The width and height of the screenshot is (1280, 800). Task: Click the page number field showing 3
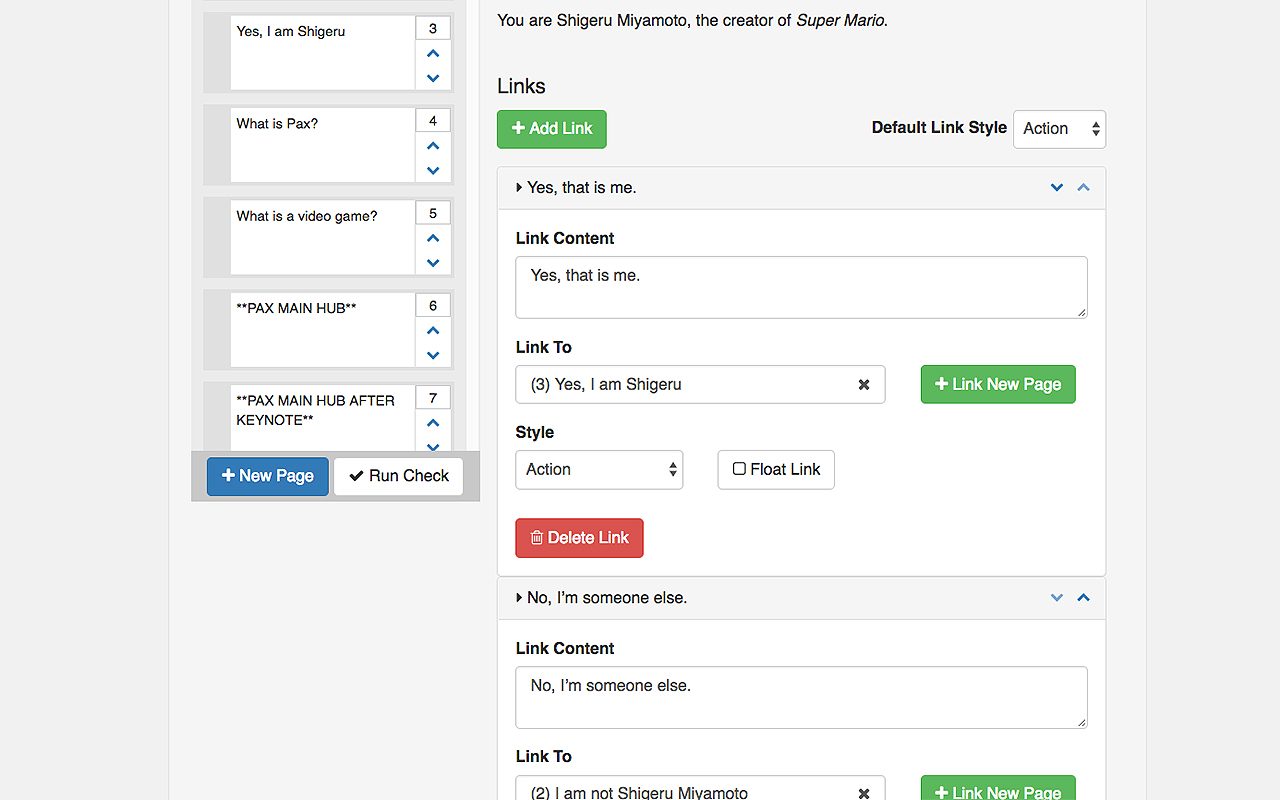tap(433, 29)
